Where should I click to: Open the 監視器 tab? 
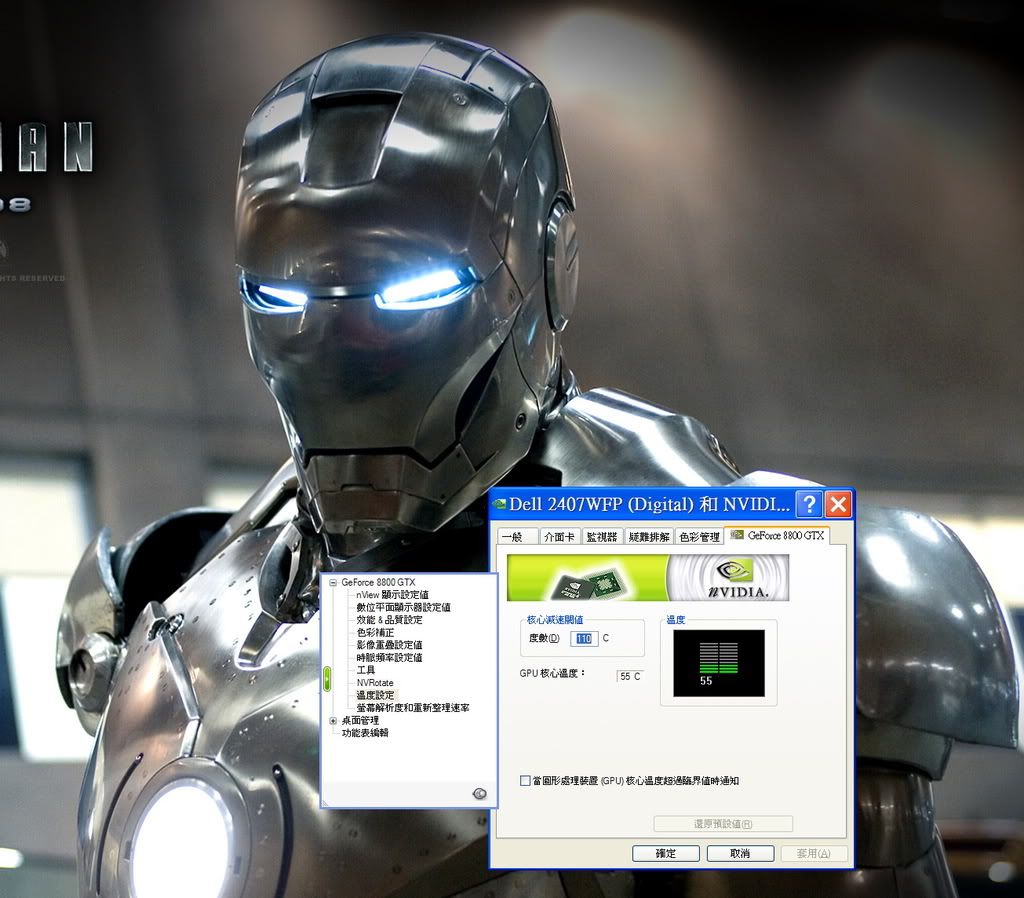[602, 537]
